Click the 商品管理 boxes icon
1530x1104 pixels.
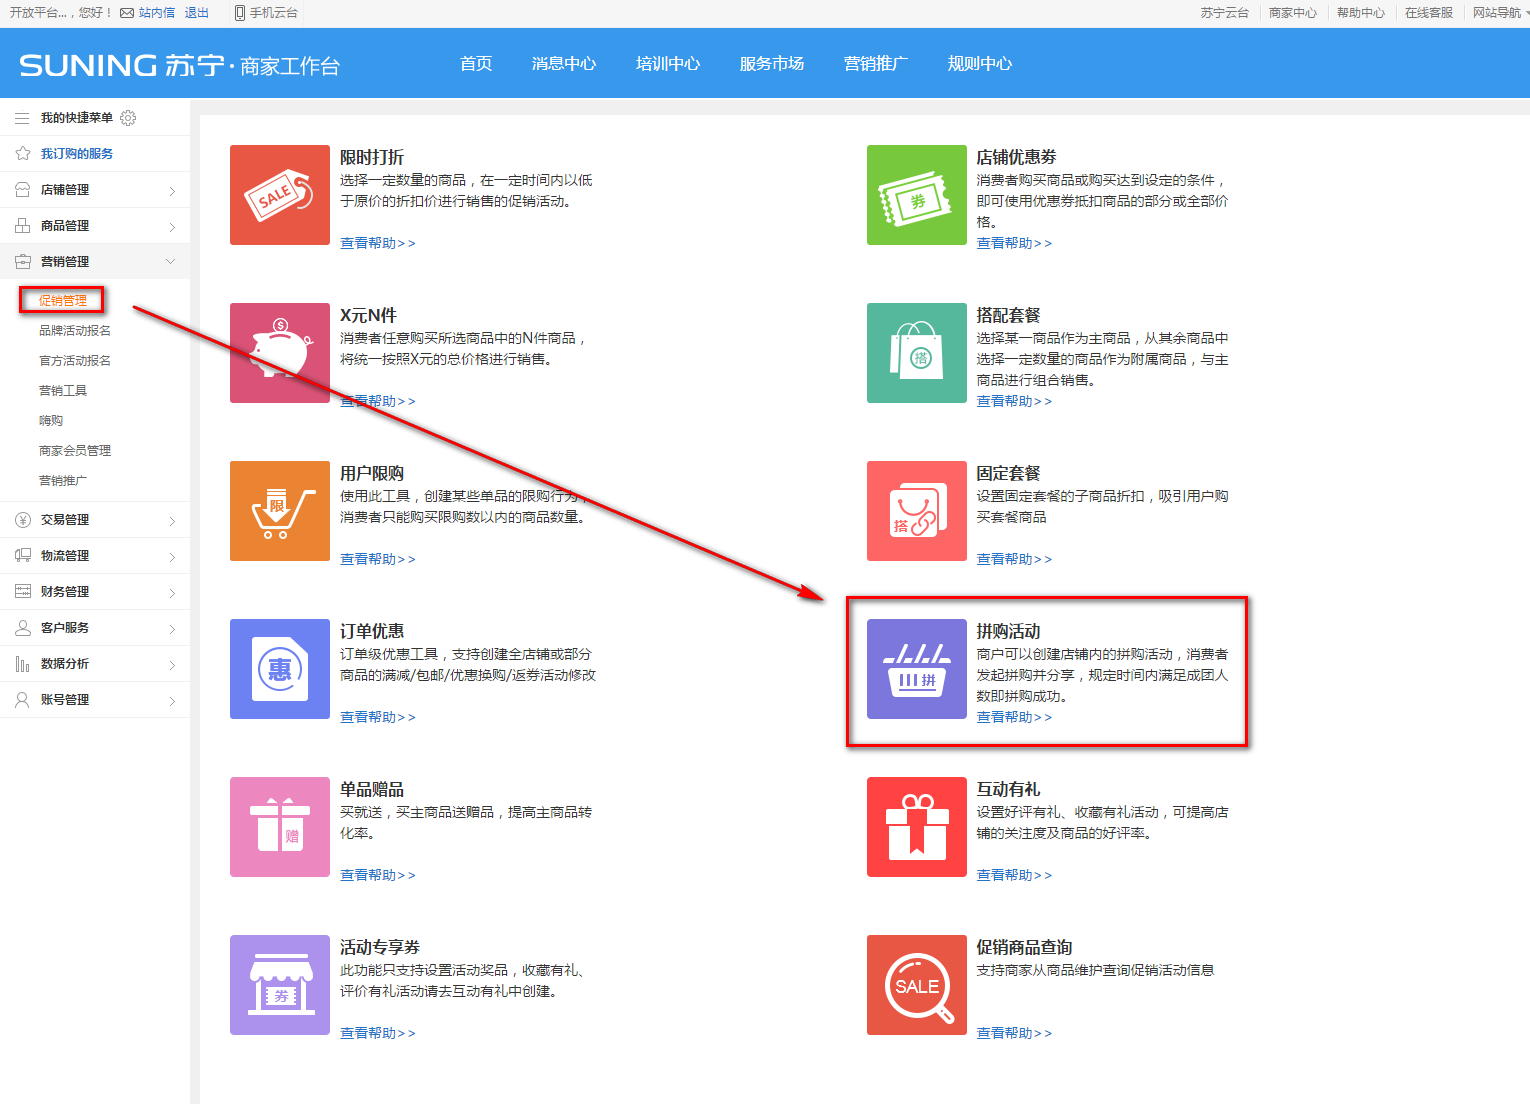(22, 226)
